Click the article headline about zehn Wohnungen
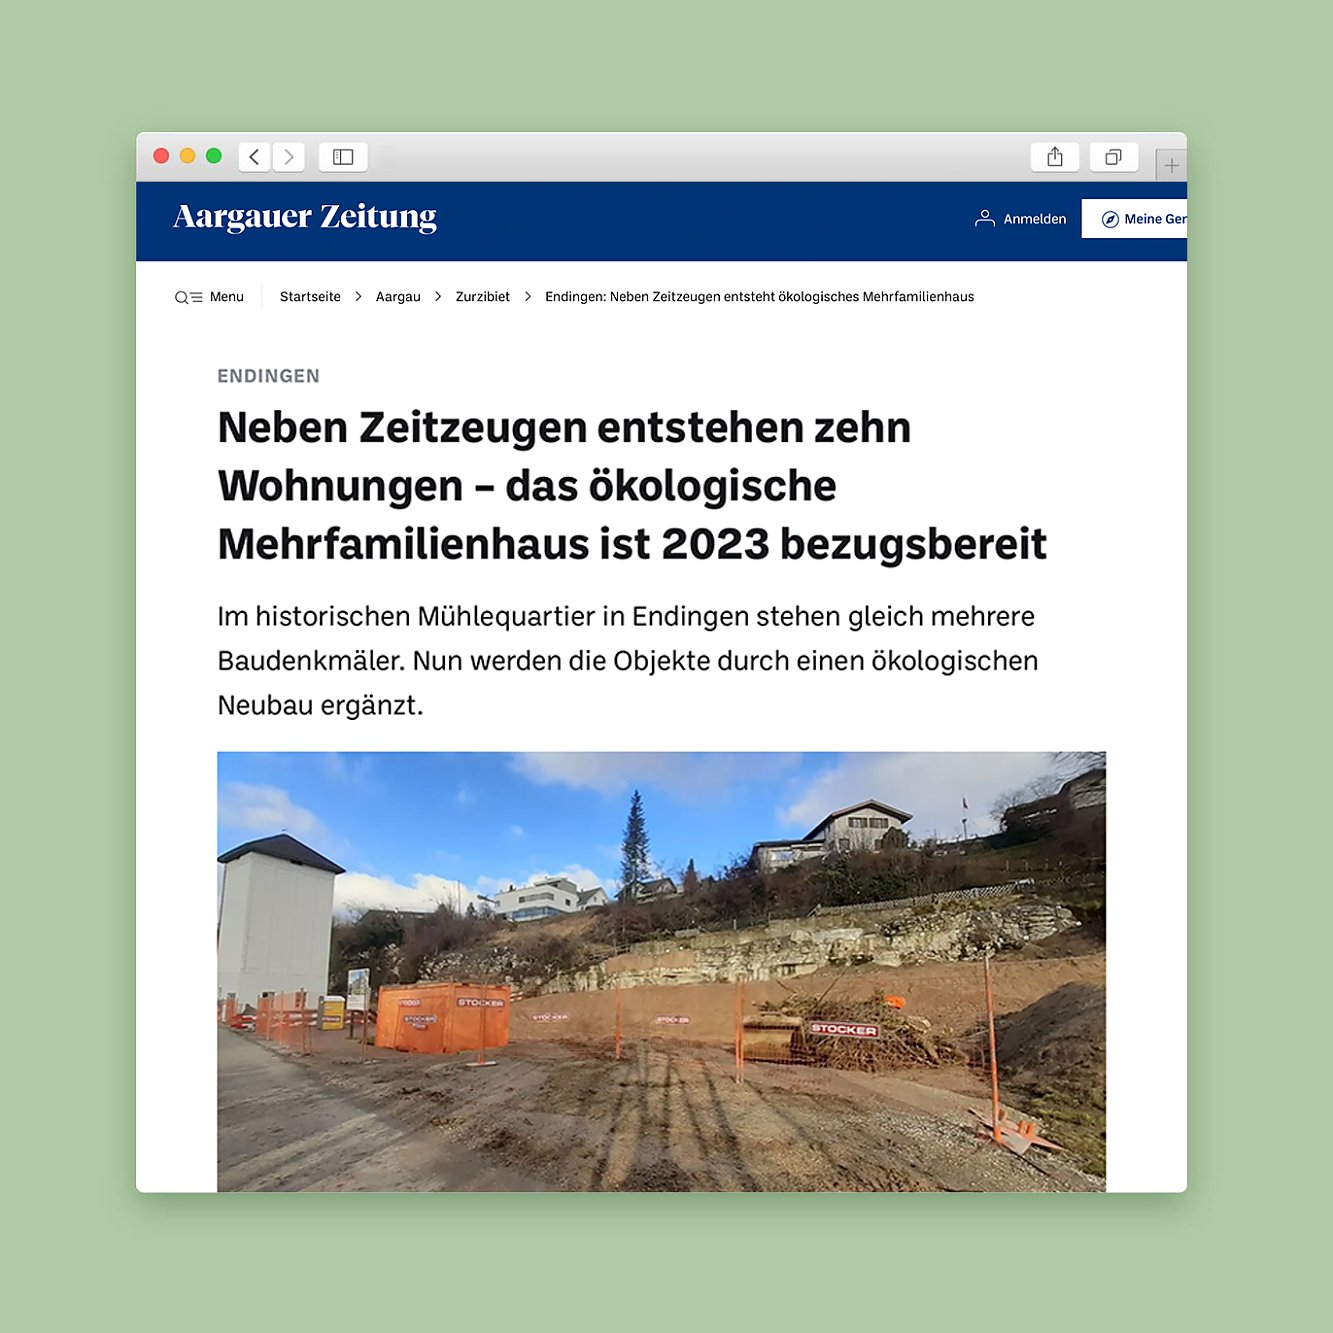Viewport: 1333px width, 1333px height. (631, 486)
